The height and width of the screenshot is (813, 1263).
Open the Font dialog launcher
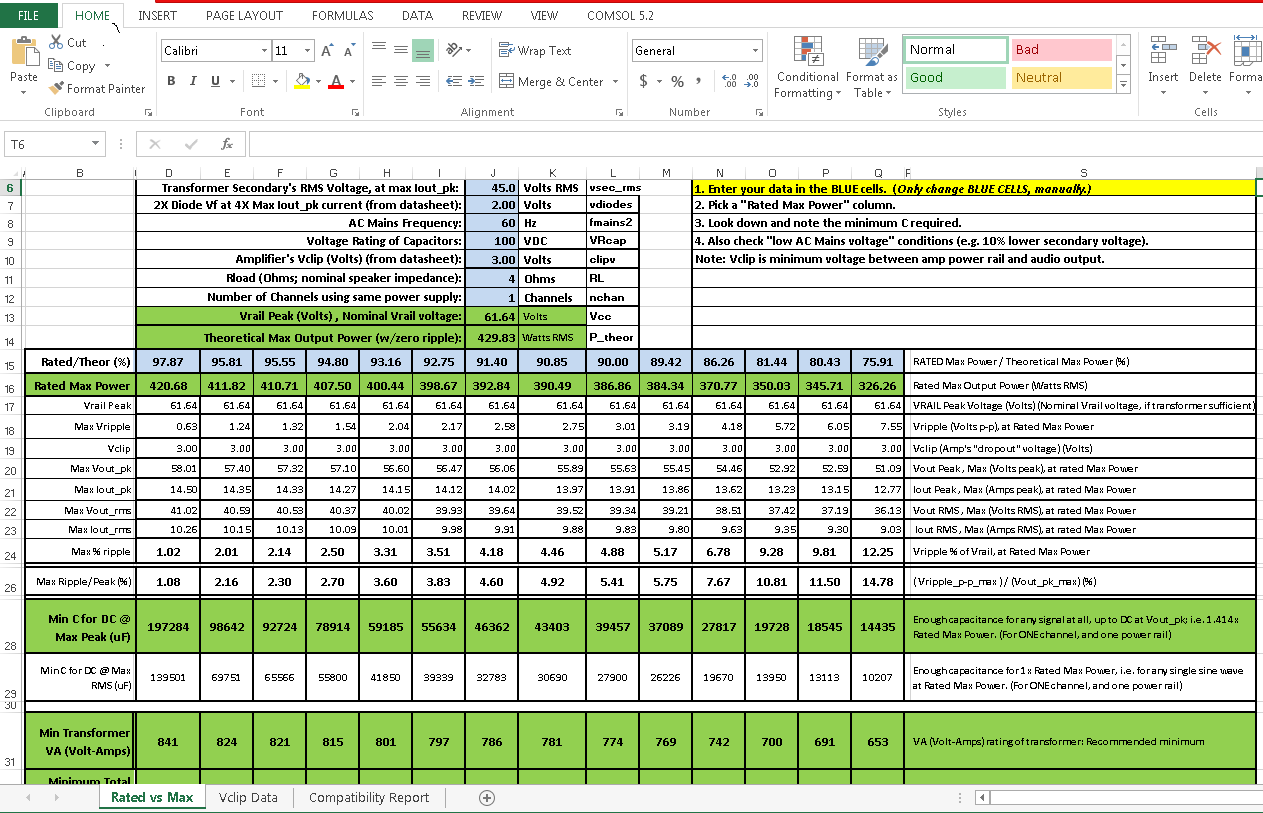coord(354,113)
